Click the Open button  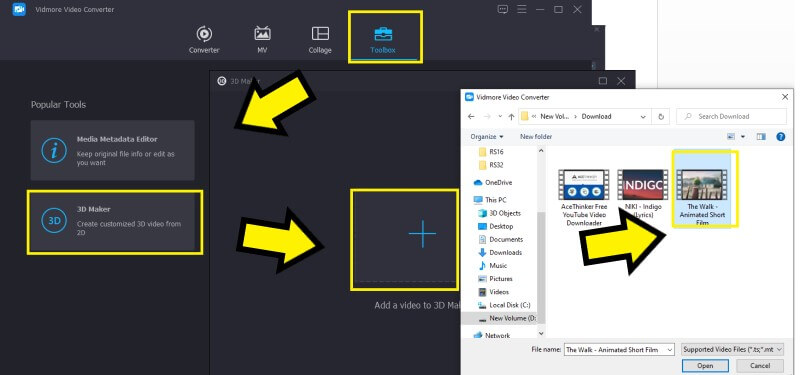705,365
